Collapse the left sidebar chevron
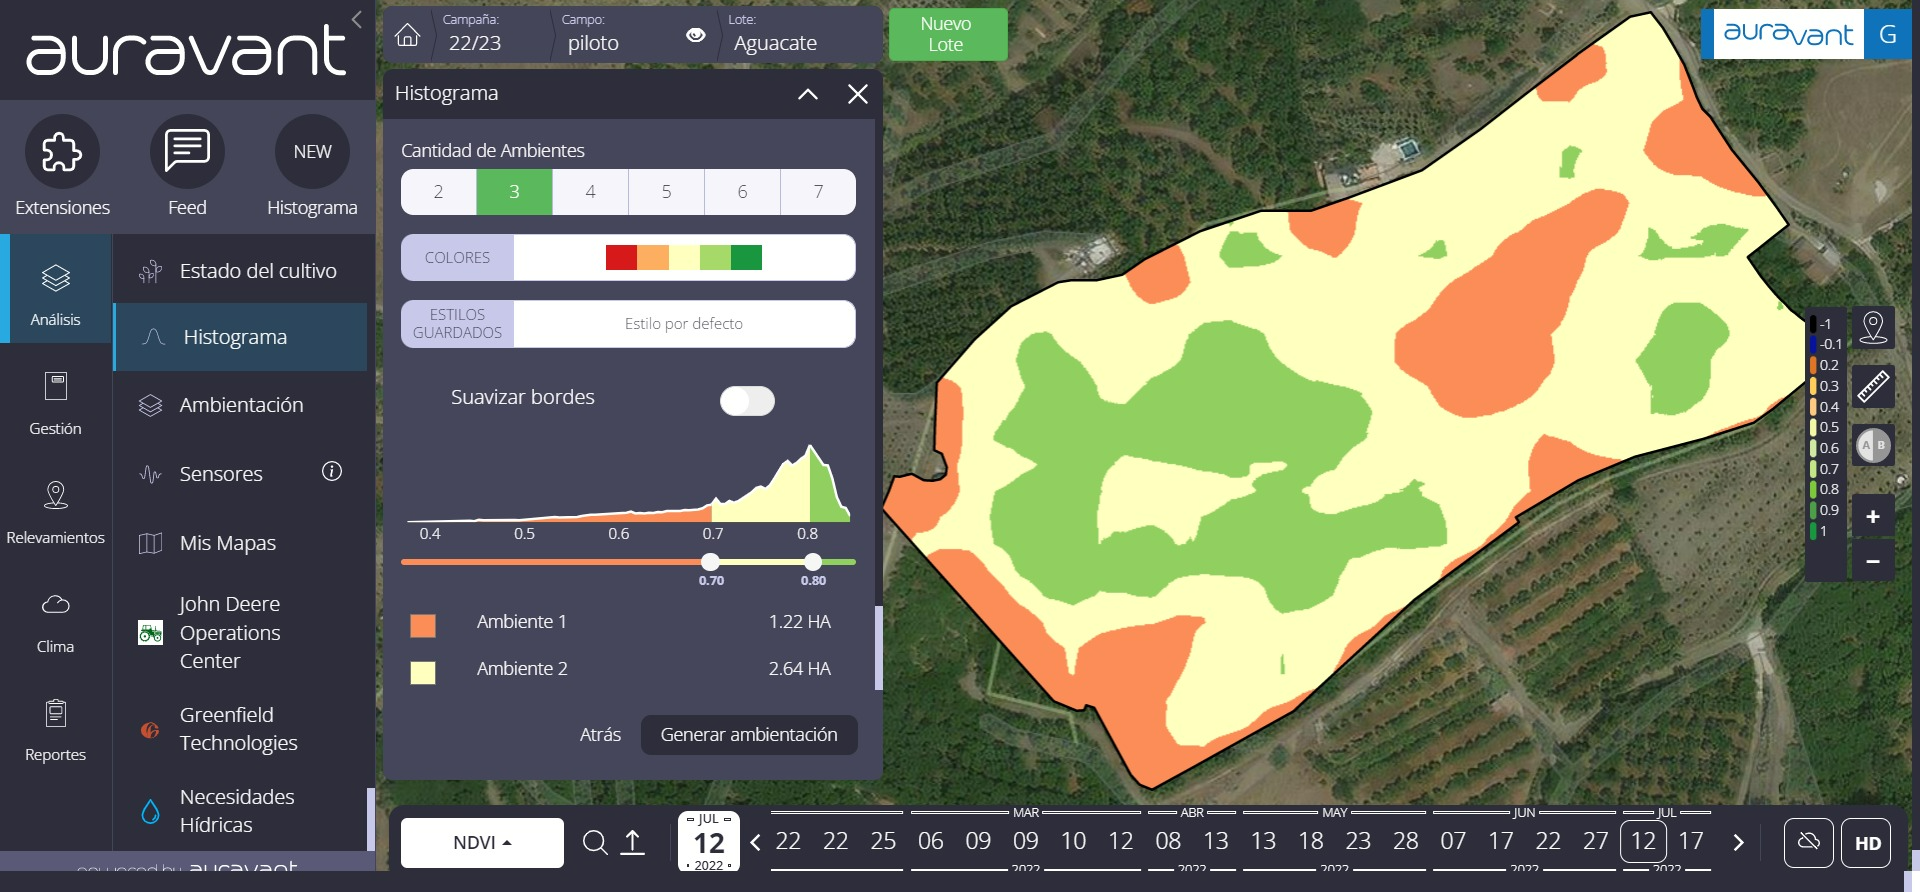The height and width of the screenshot is (892, 1920). (357, 19)
